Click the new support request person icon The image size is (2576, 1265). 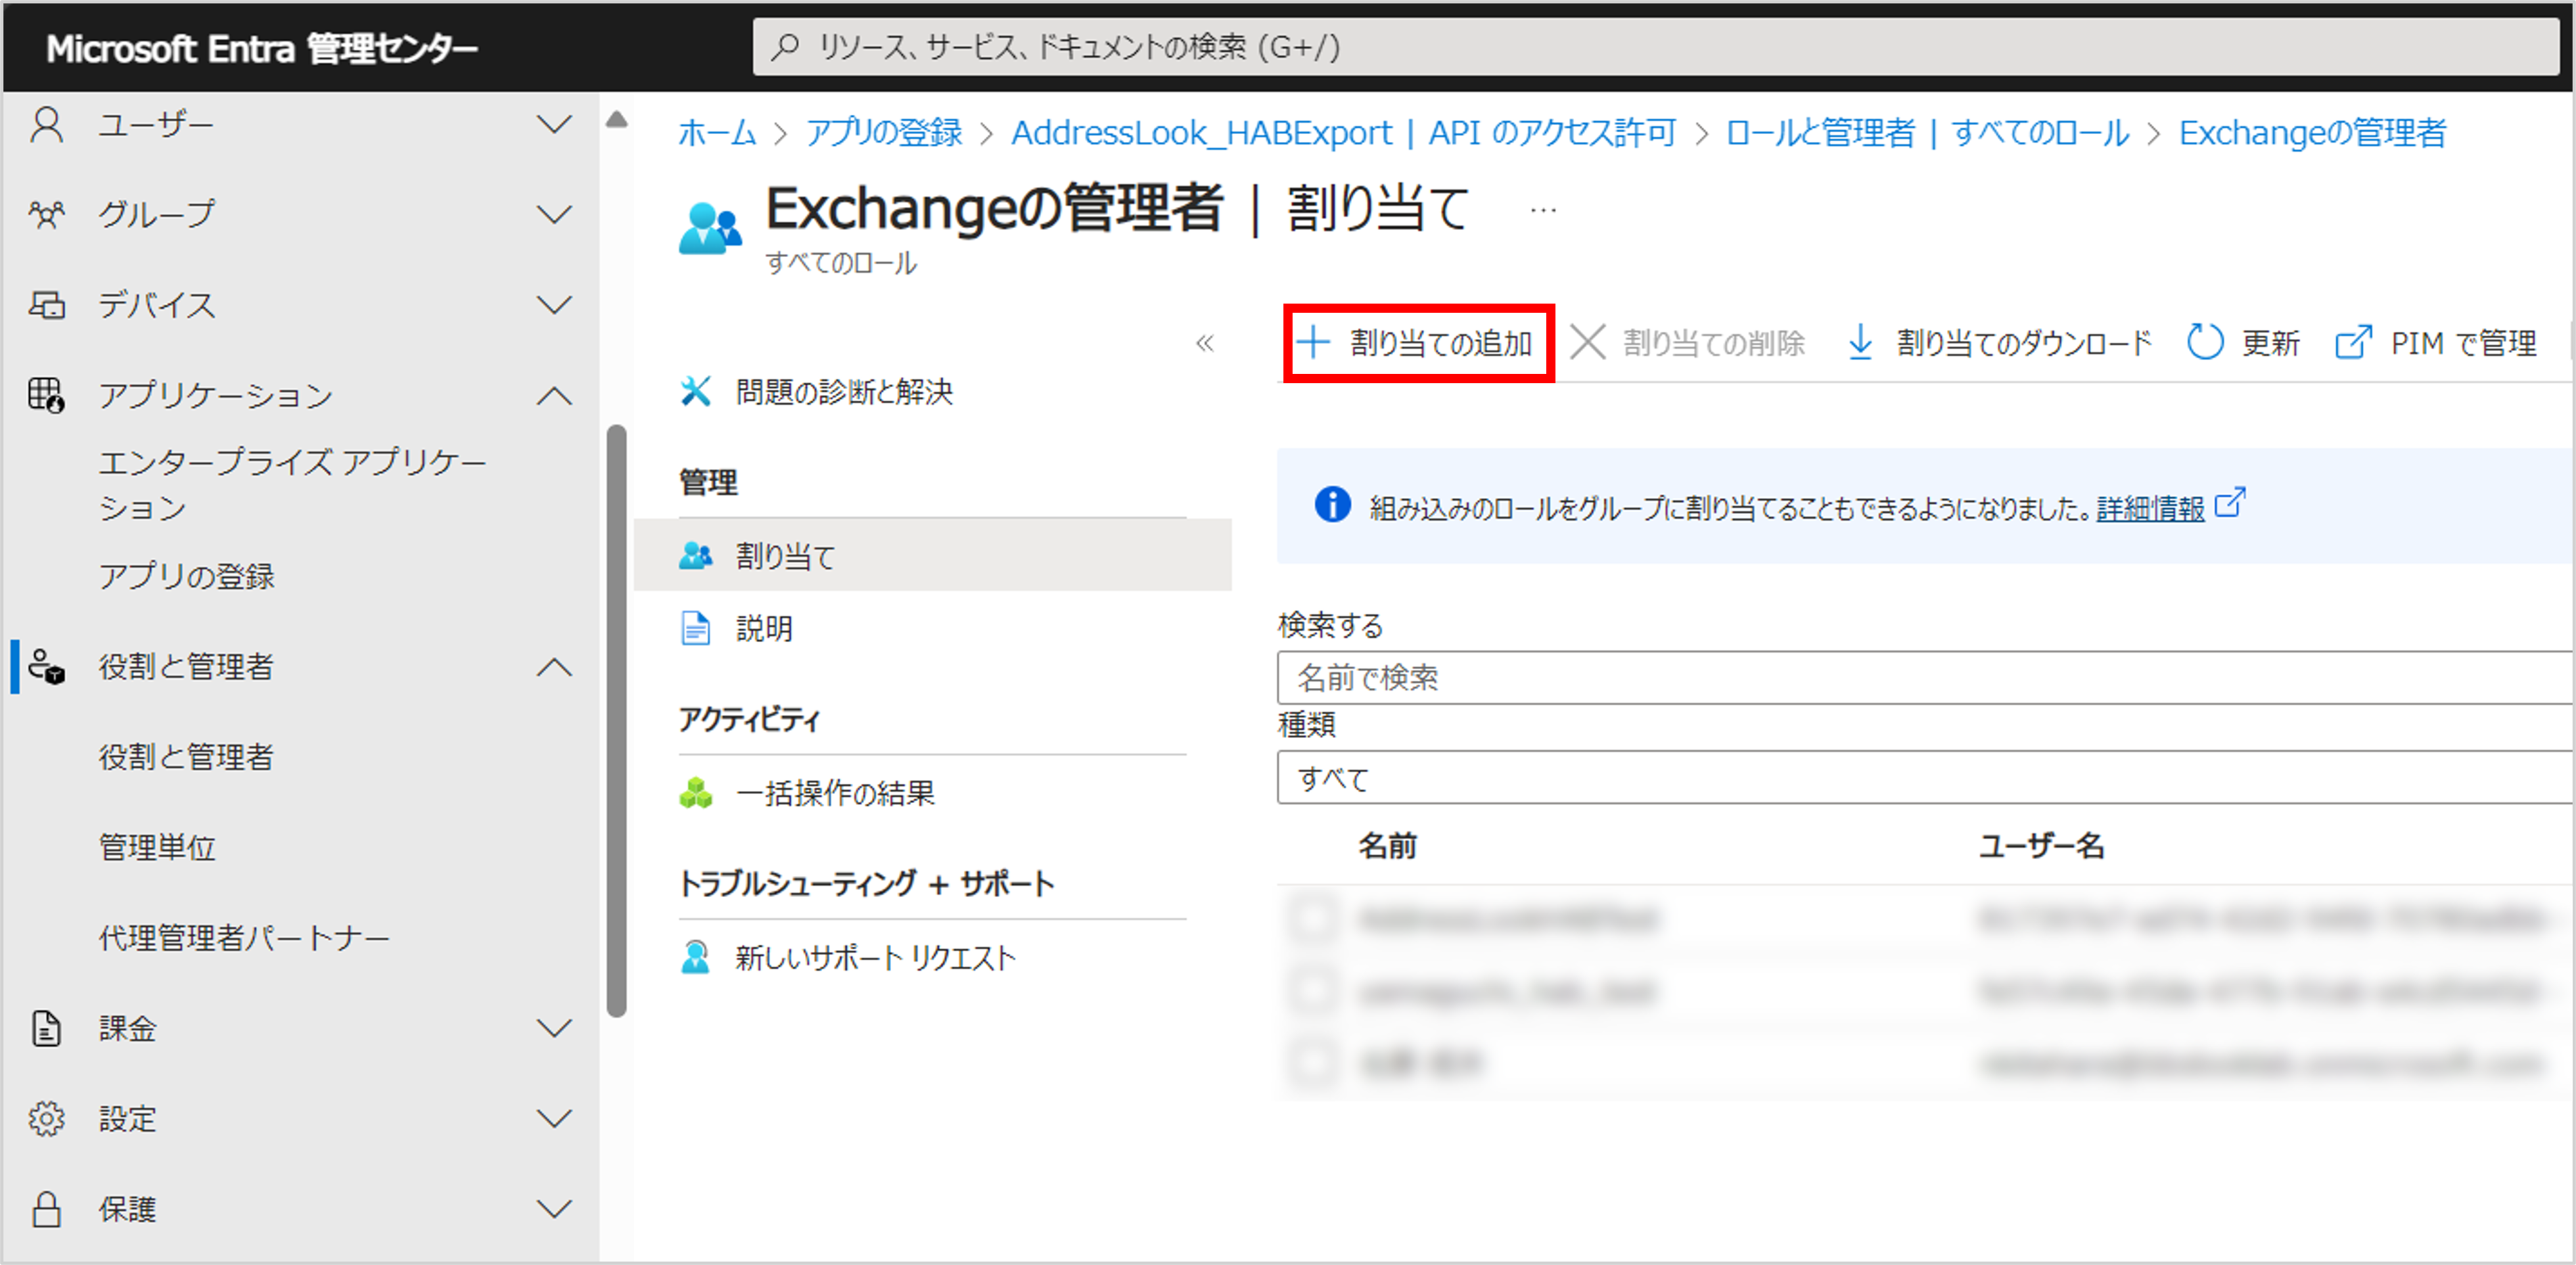click(696, 957)
